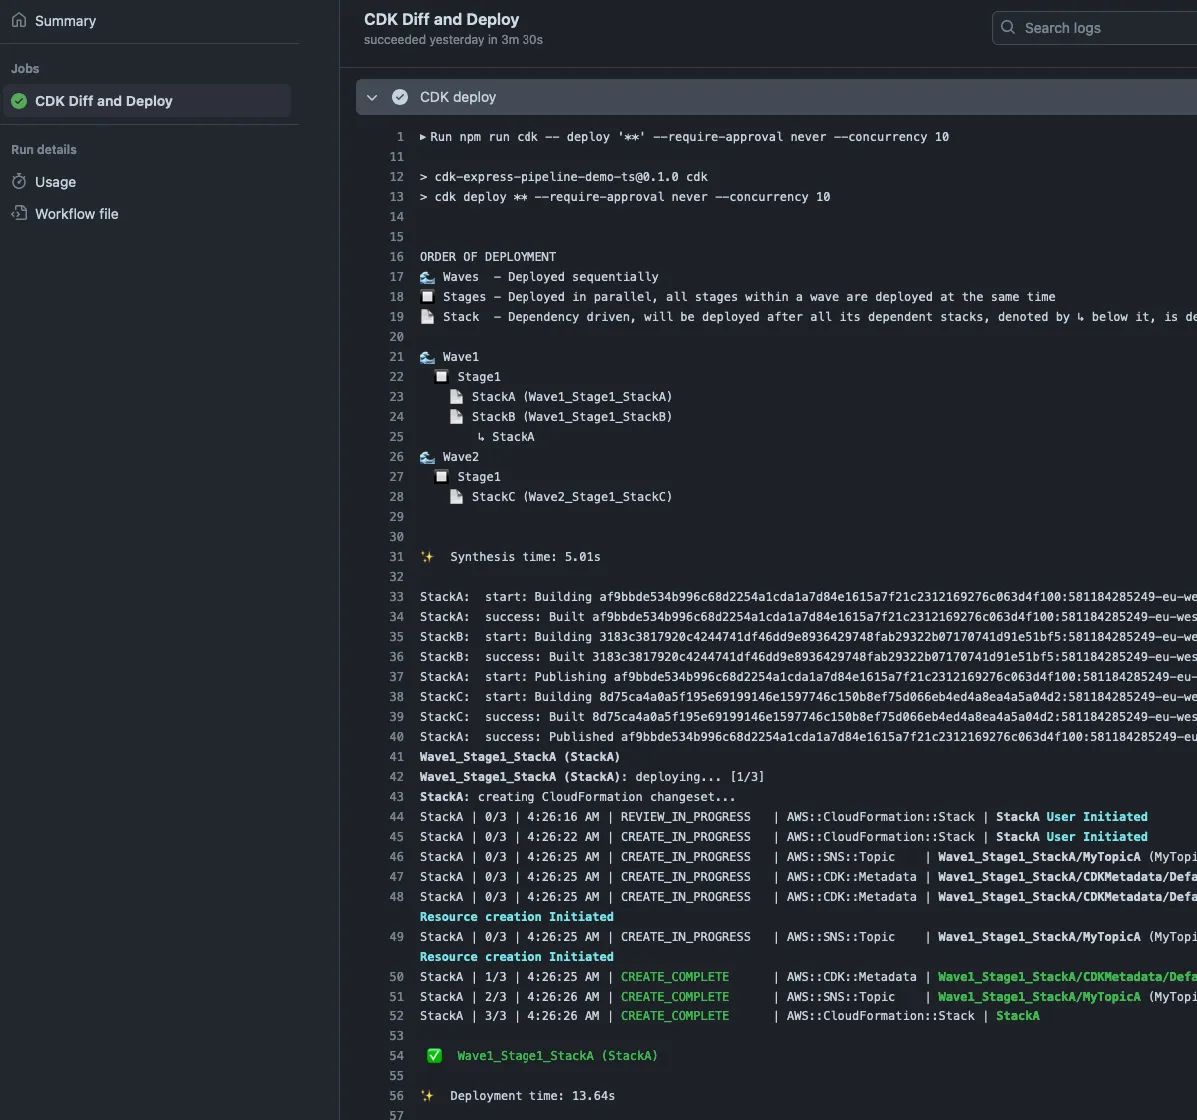Click the document icon on the Stack legend line
The image size is (1197, 1120).
[428, 317]
